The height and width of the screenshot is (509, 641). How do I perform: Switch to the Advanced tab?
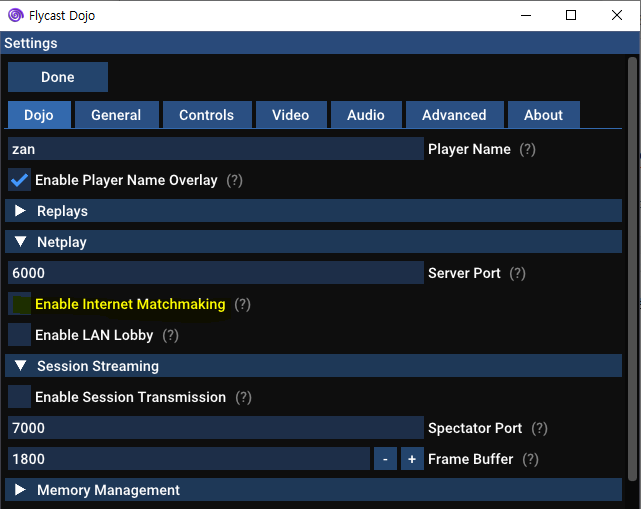[x=455, y=115]
